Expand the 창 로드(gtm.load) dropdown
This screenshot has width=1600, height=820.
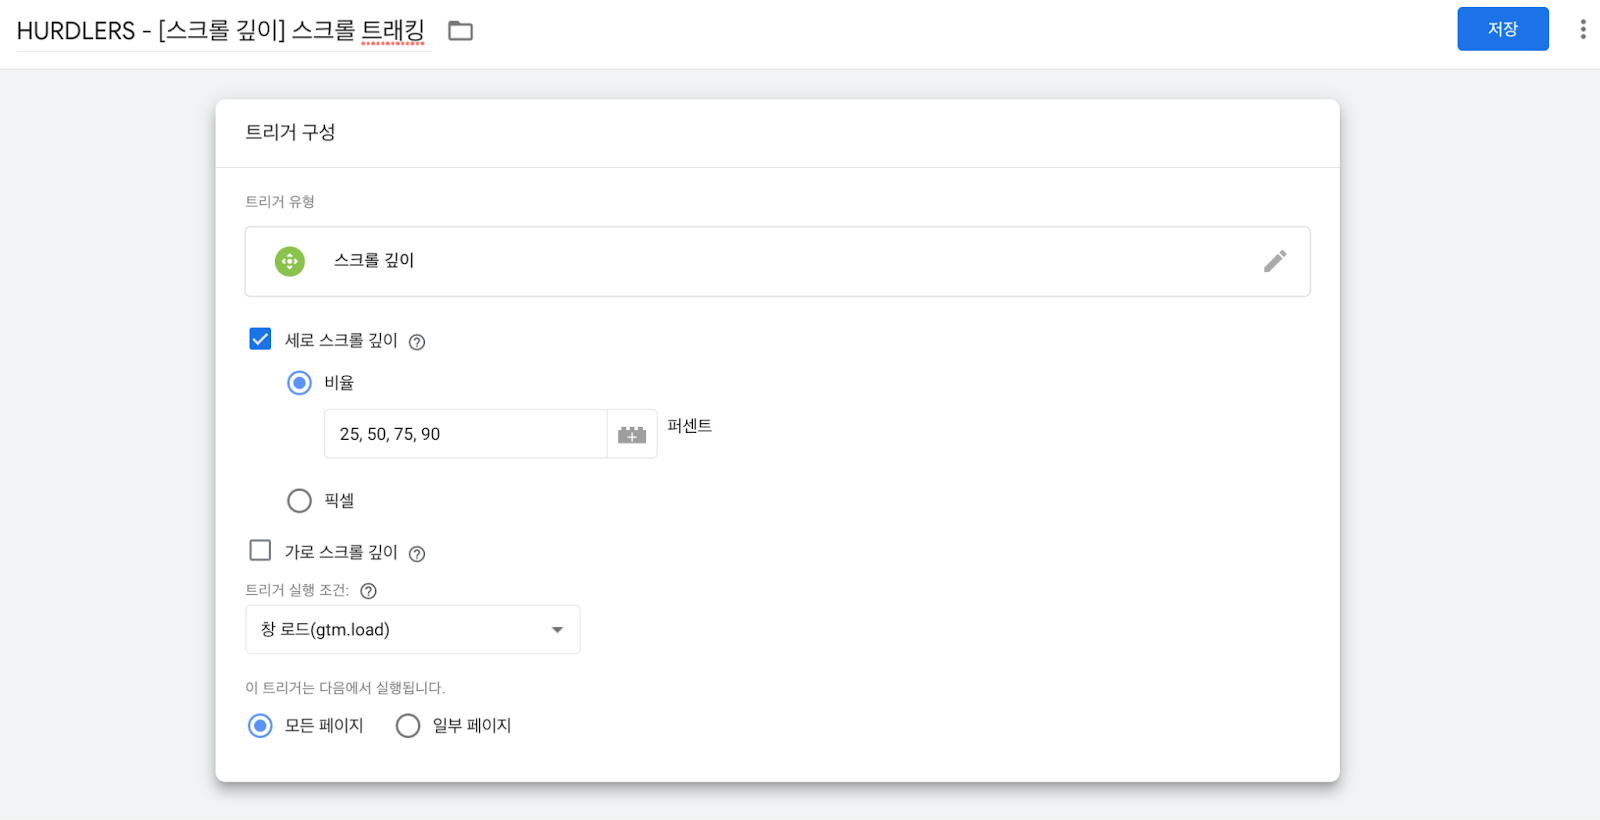coord(413,629)
